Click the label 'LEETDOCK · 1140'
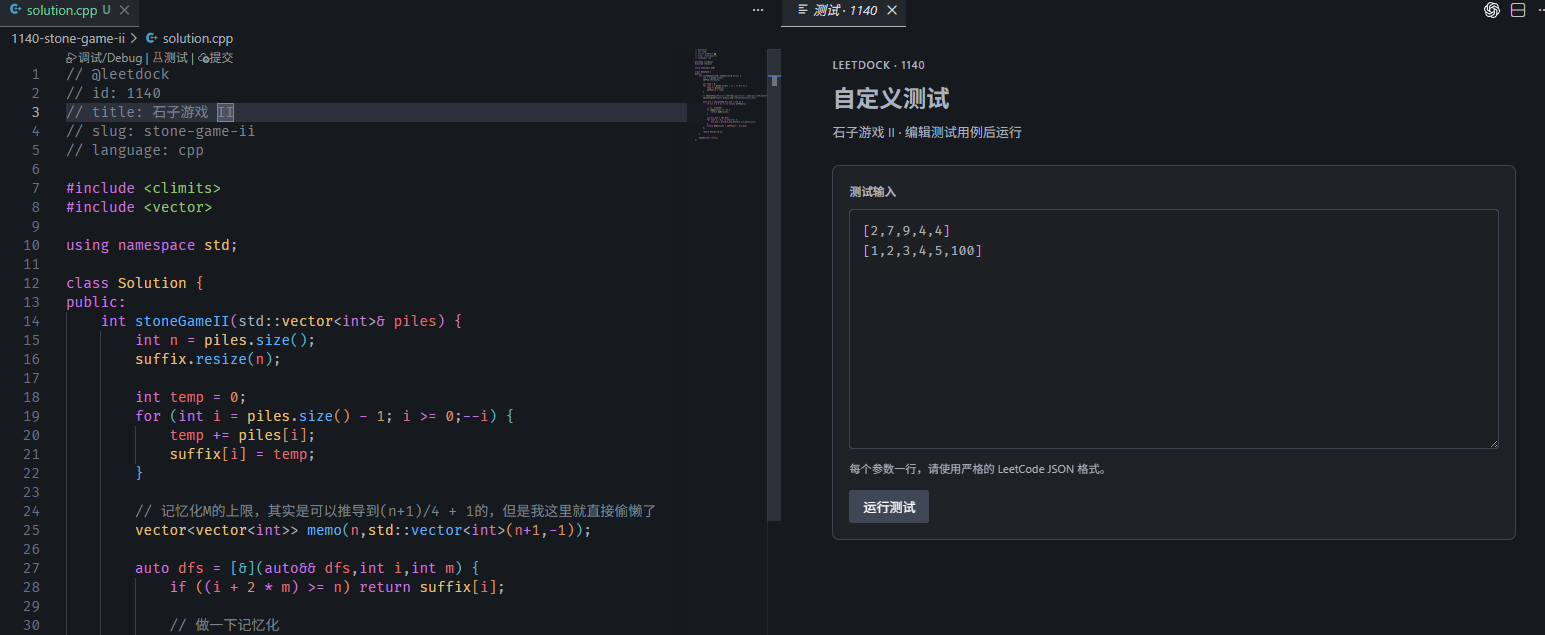This screenshot has height=635, width=1545. 878,65
